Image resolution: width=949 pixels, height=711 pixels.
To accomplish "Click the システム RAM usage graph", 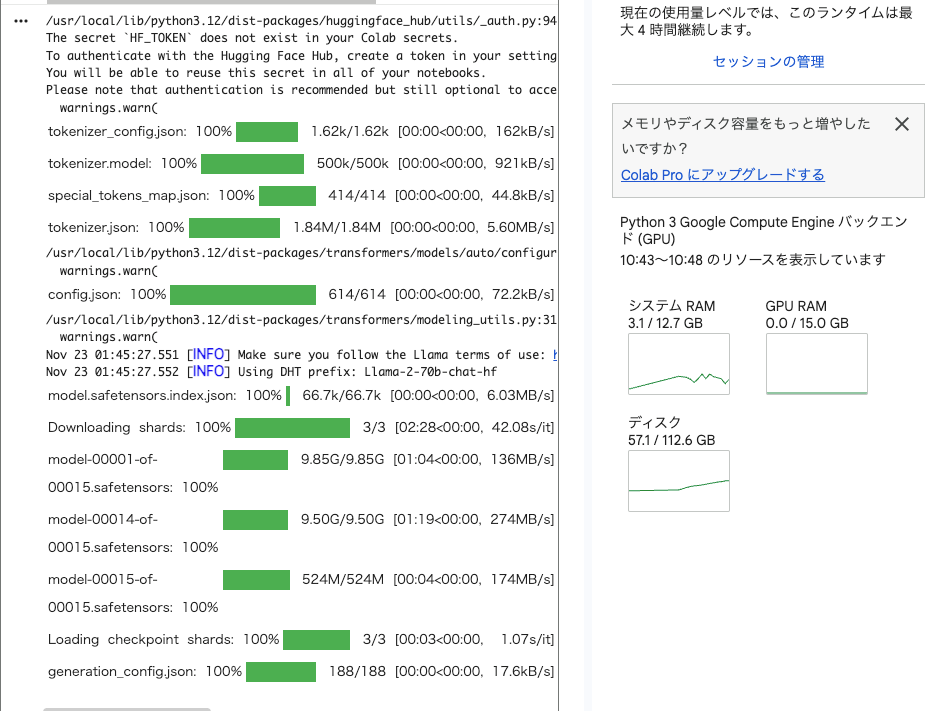I will click(679, 364).
